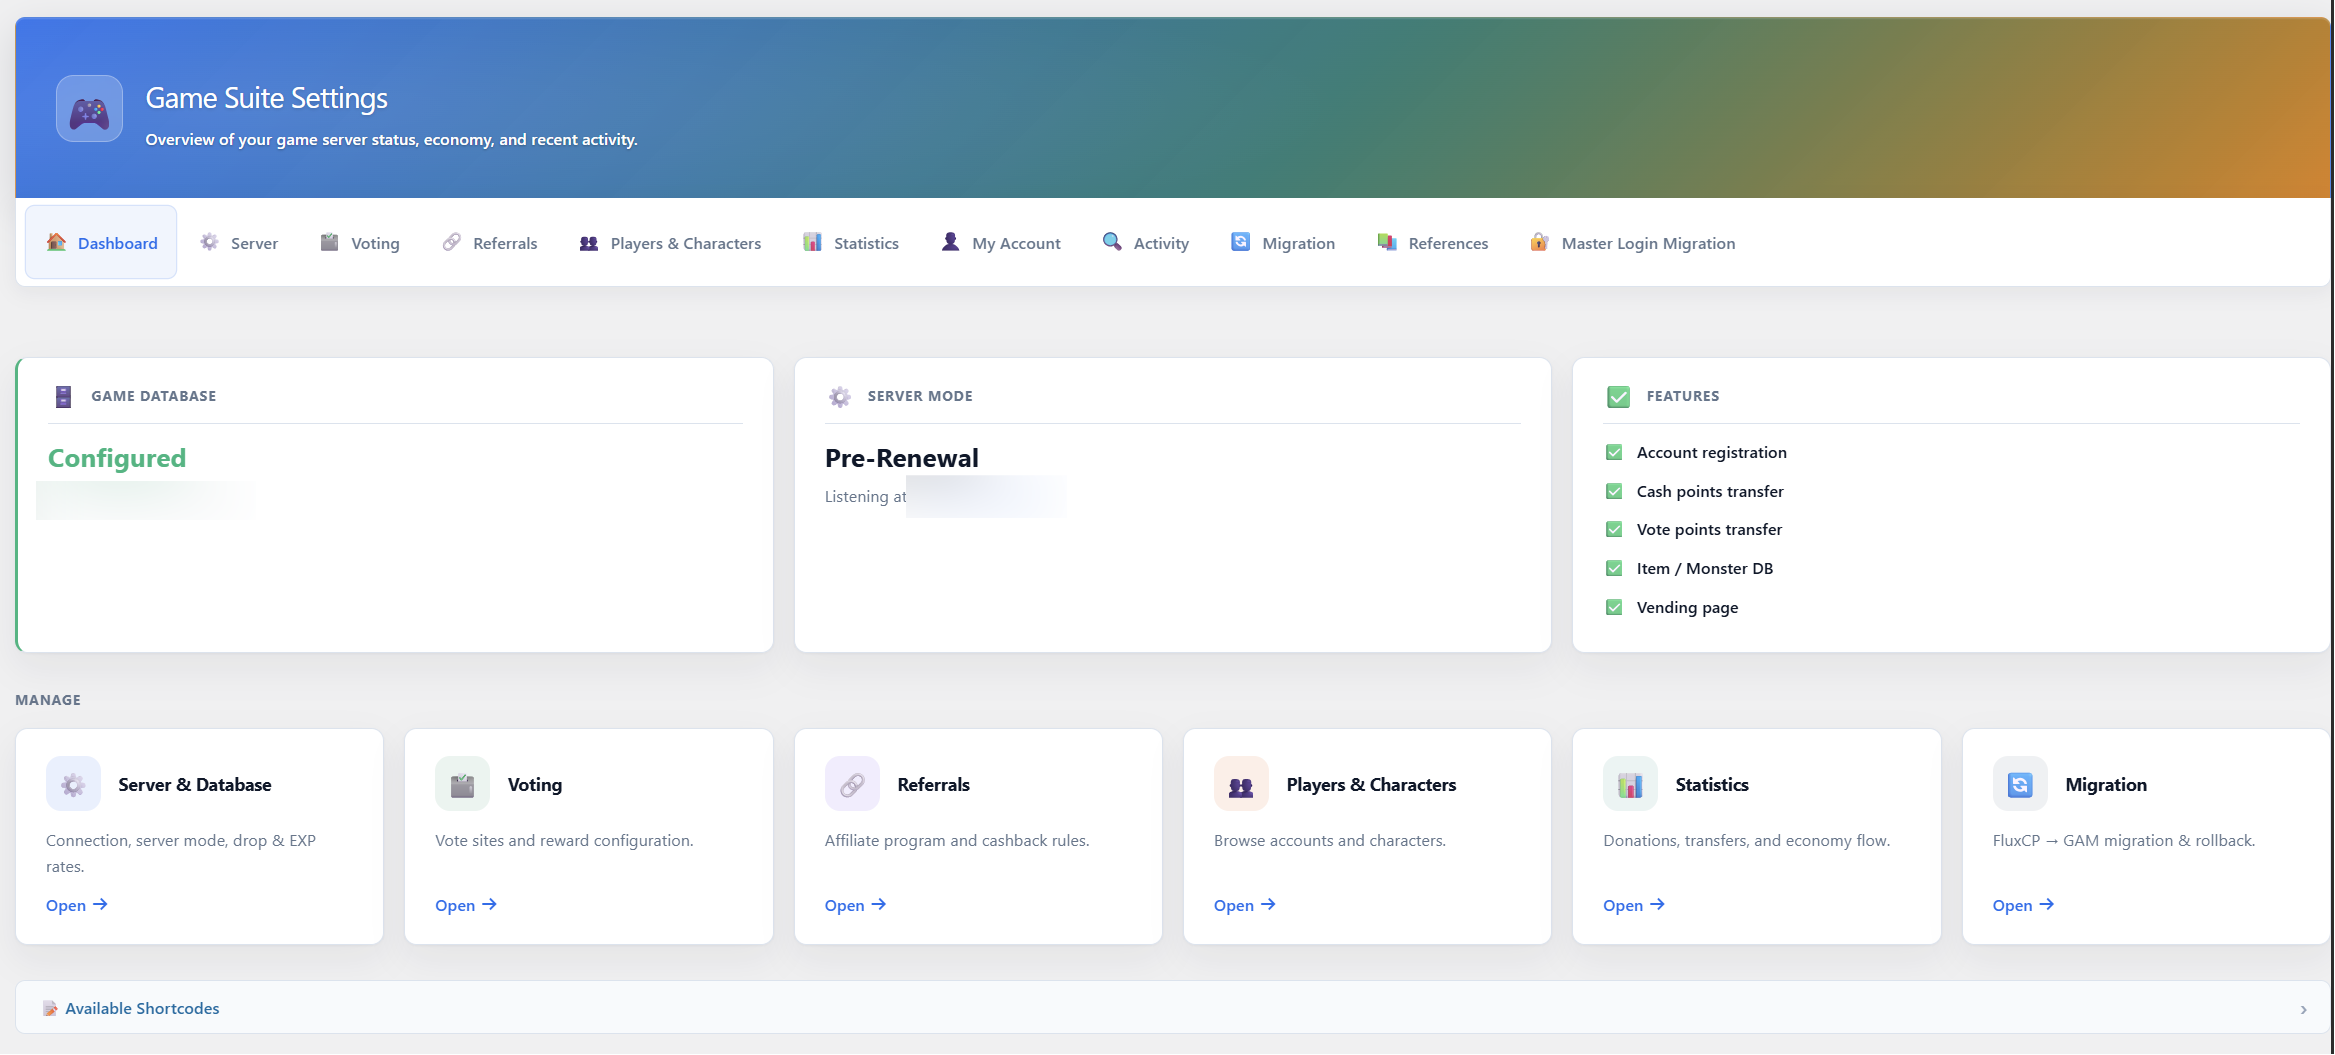Click the Players & Characters card icon
Screen dimensions: 2335x1055
(x=1241, y=784)
